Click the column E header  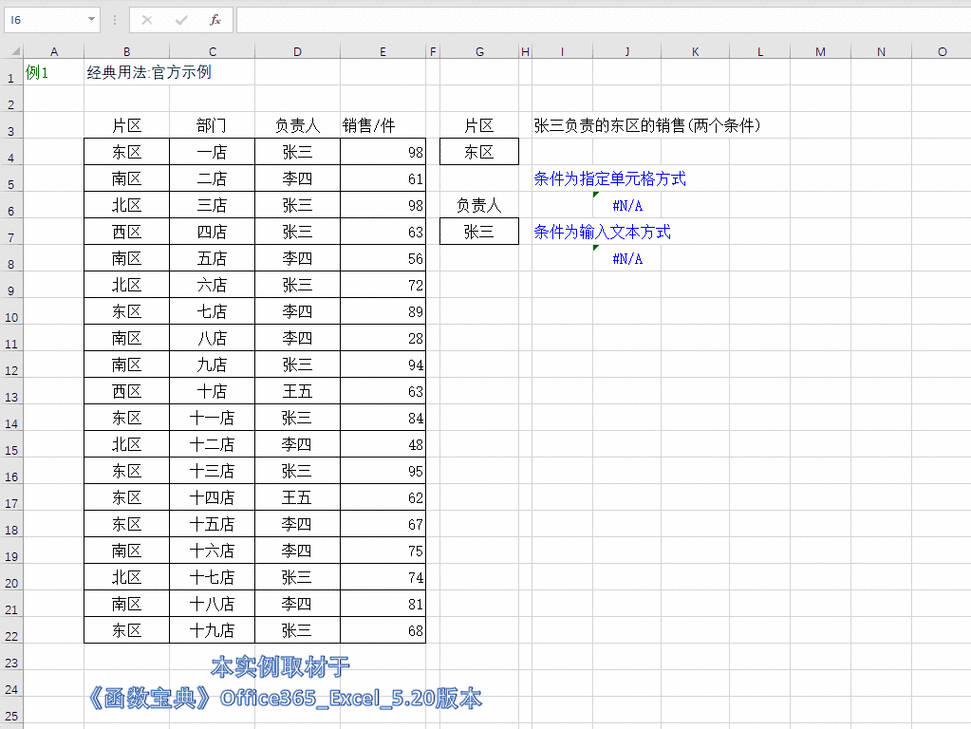(383, 50)
